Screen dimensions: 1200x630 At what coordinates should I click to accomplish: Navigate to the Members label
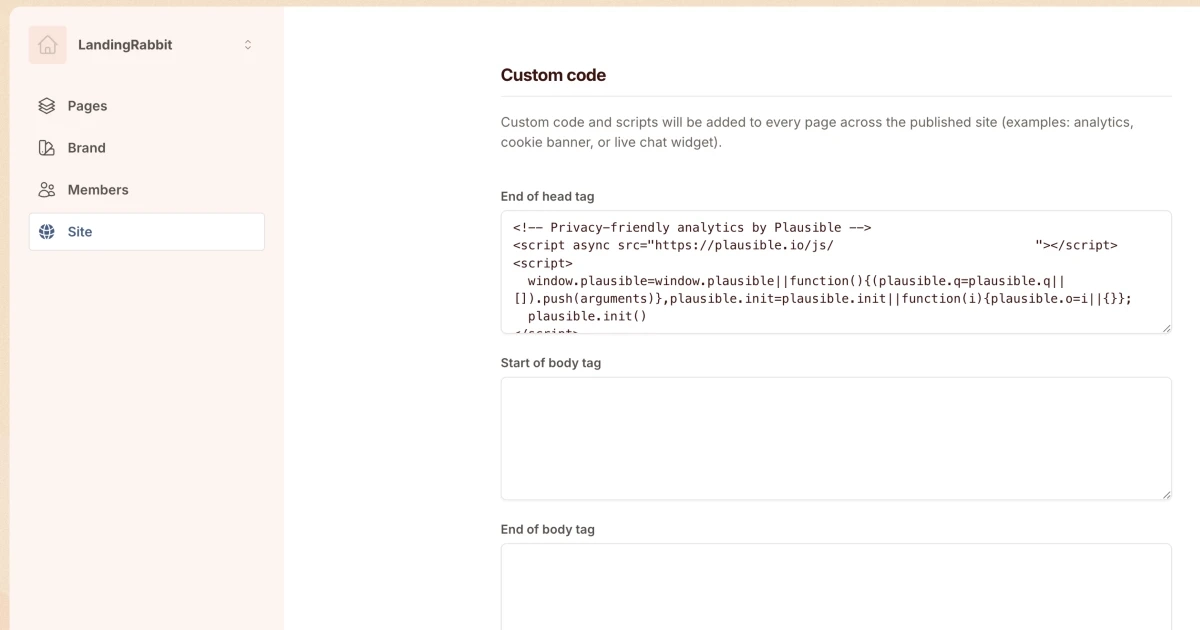98,190
